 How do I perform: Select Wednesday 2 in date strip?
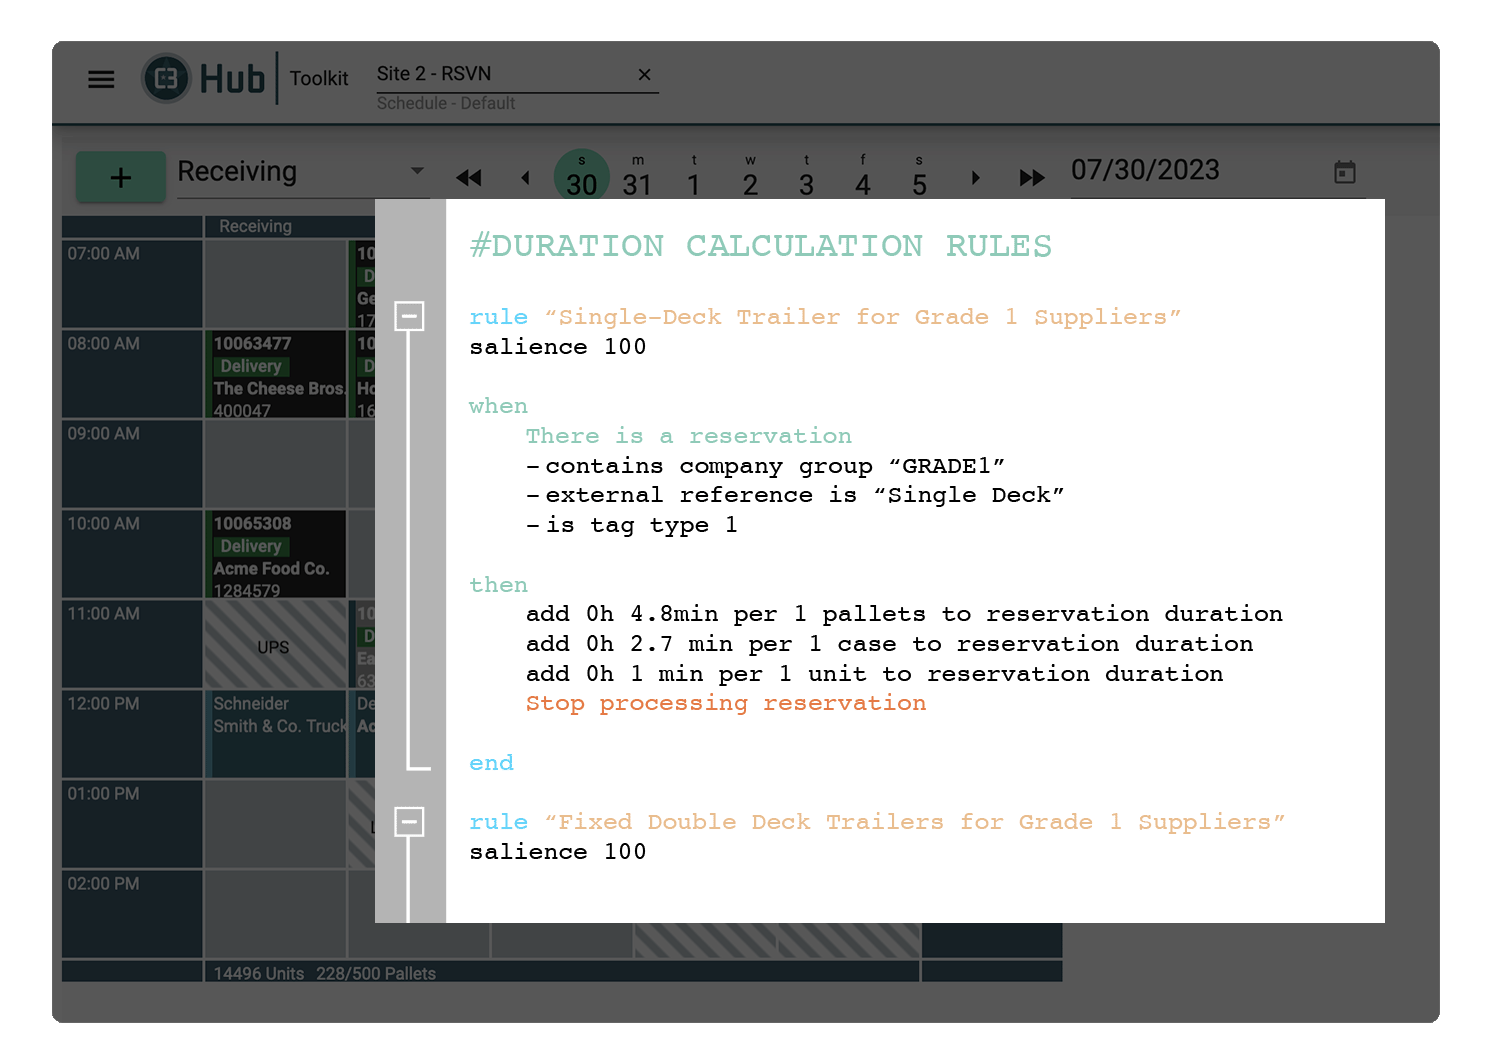pos(750,176)
